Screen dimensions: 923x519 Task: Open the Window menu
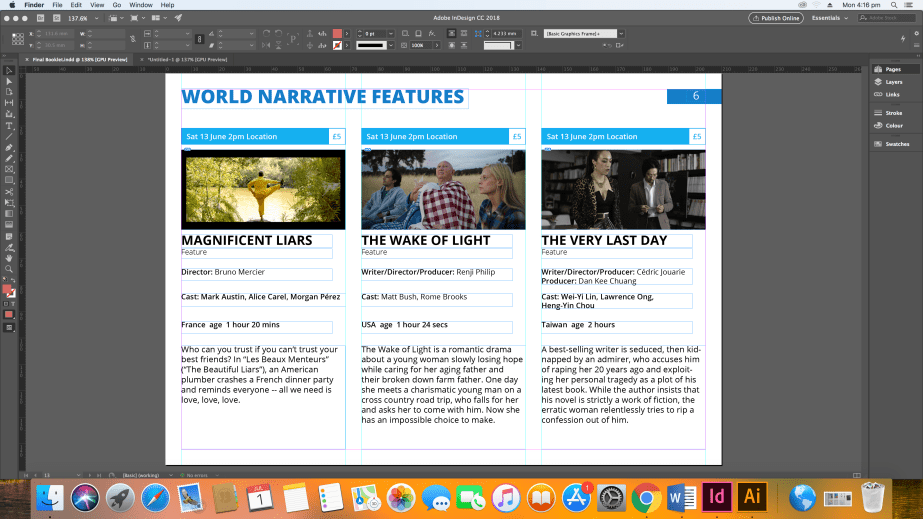click(x=141, y=5)
